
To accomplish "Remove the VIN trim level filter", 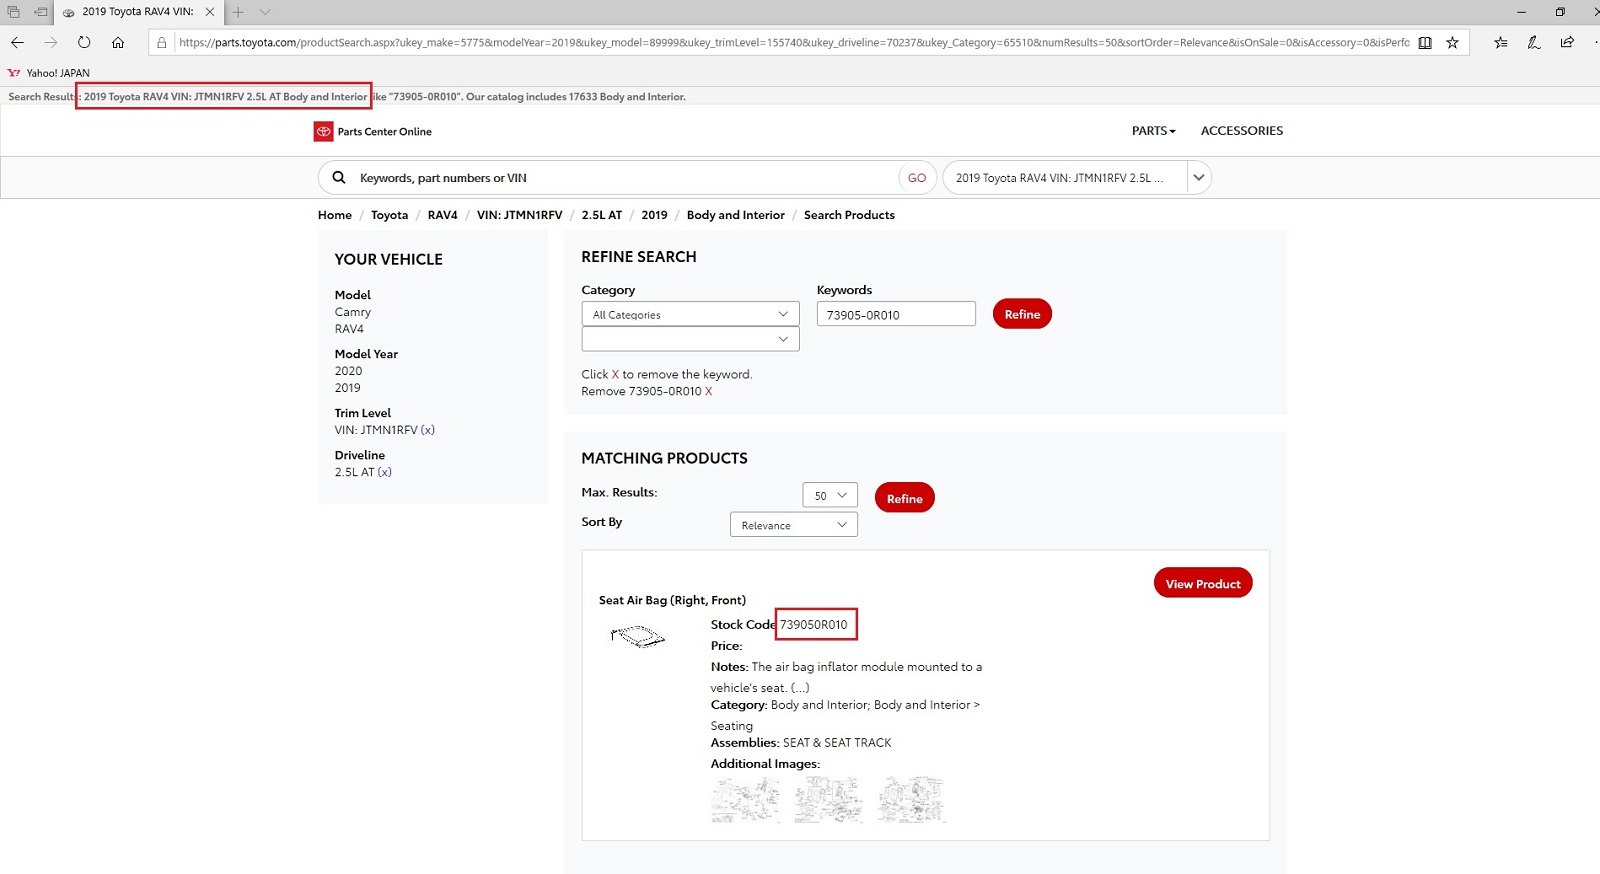I will (428, 430).
